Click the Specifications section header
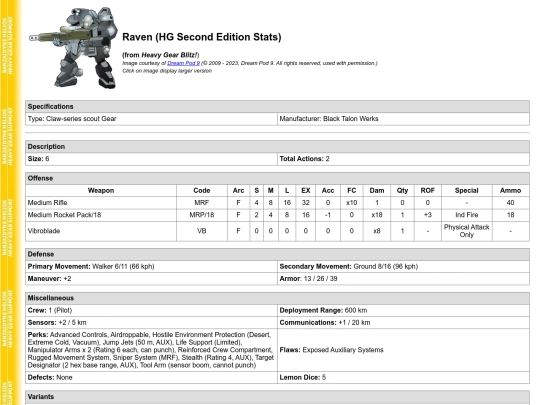This screenshot has height=405, width=540. pyautogui.click(x=277, y=106)
